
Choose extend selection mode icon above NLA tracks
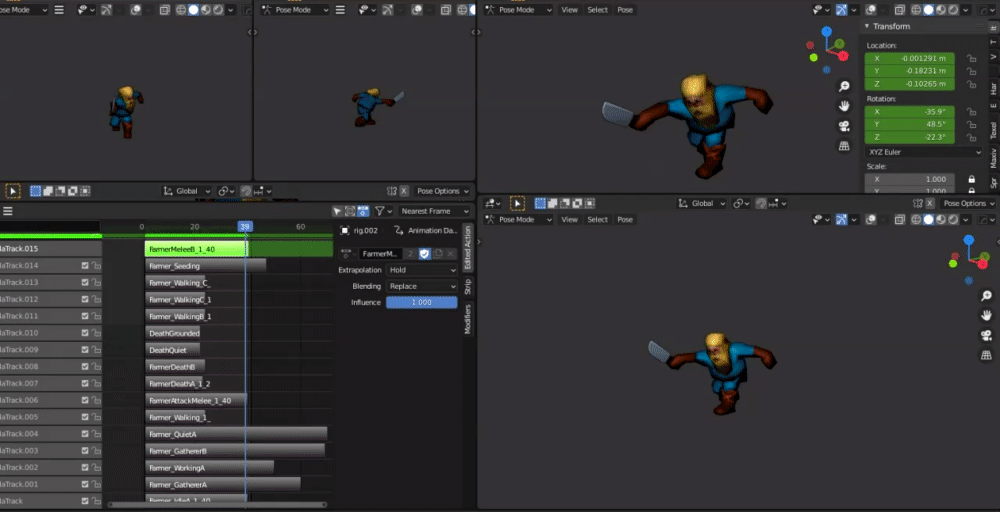pyautogui.click(x=48, y=191)
